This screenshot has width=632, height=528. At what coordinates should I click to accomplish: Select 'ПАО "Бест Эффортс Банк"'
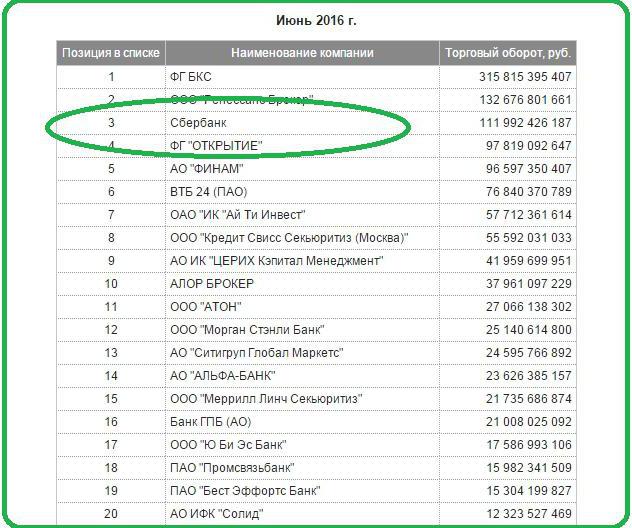(245, 491)
